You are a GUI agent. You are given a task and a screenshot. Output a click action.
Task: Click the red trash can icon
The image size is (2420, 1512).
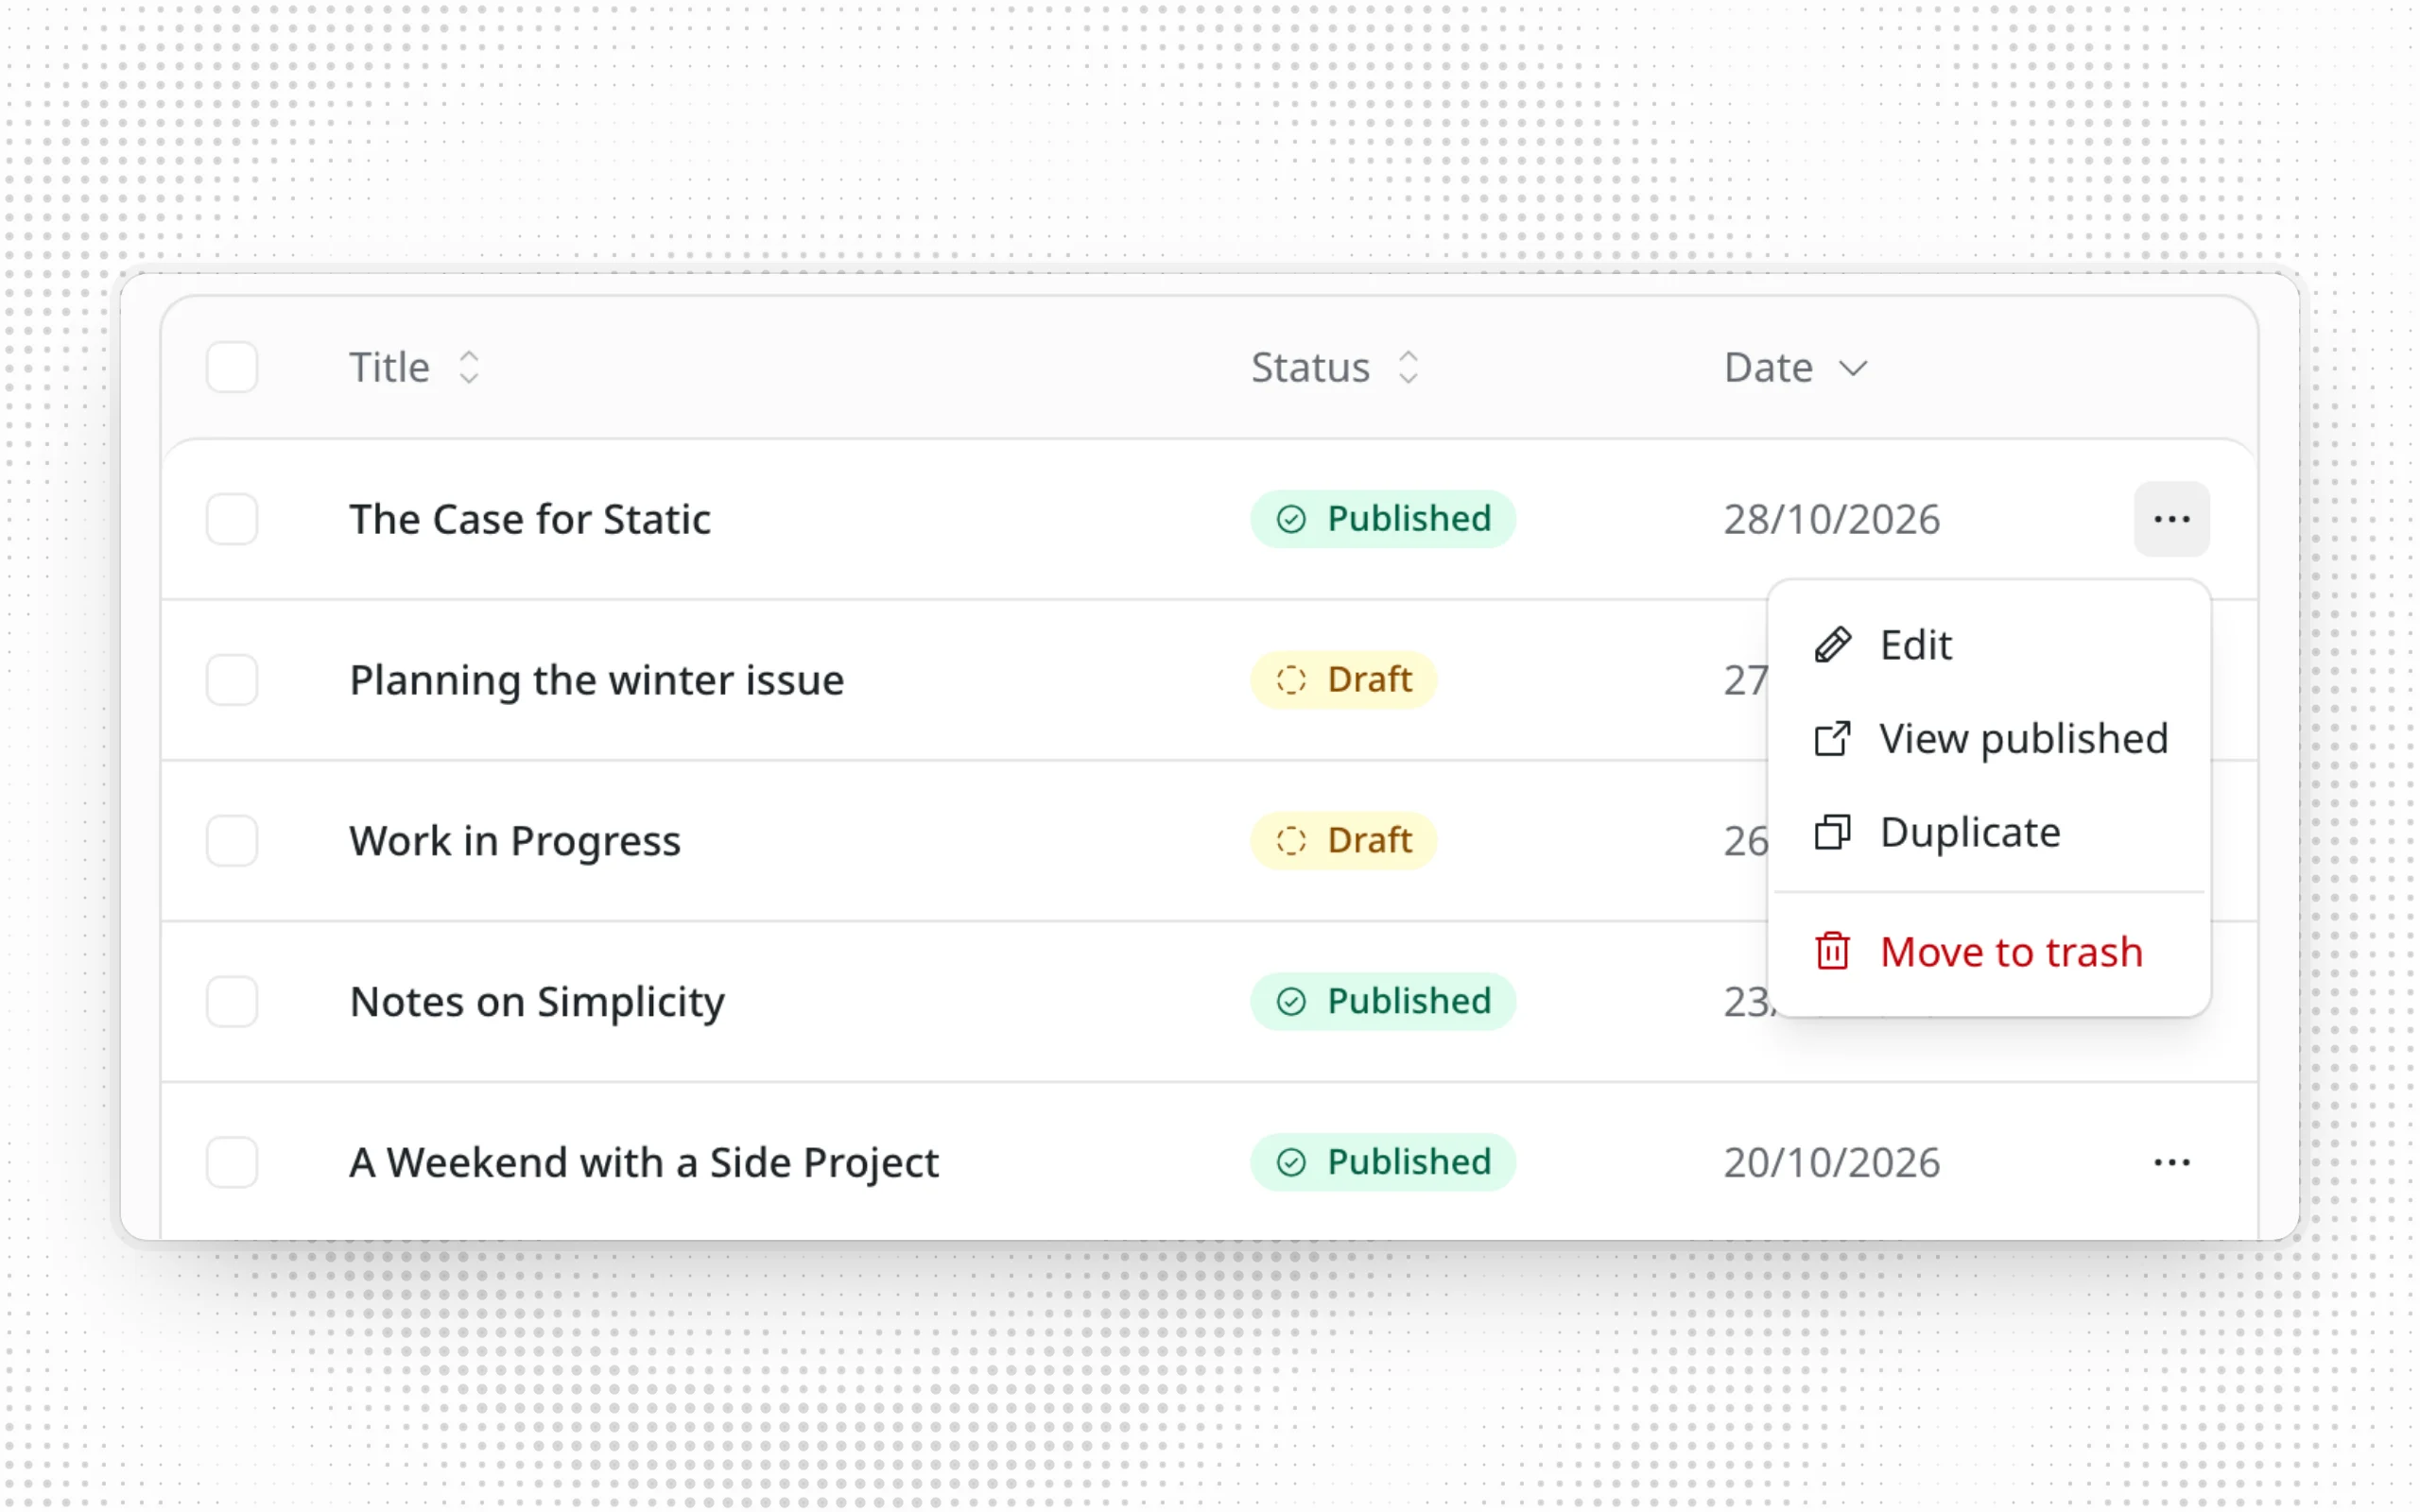pos(1832,951)
